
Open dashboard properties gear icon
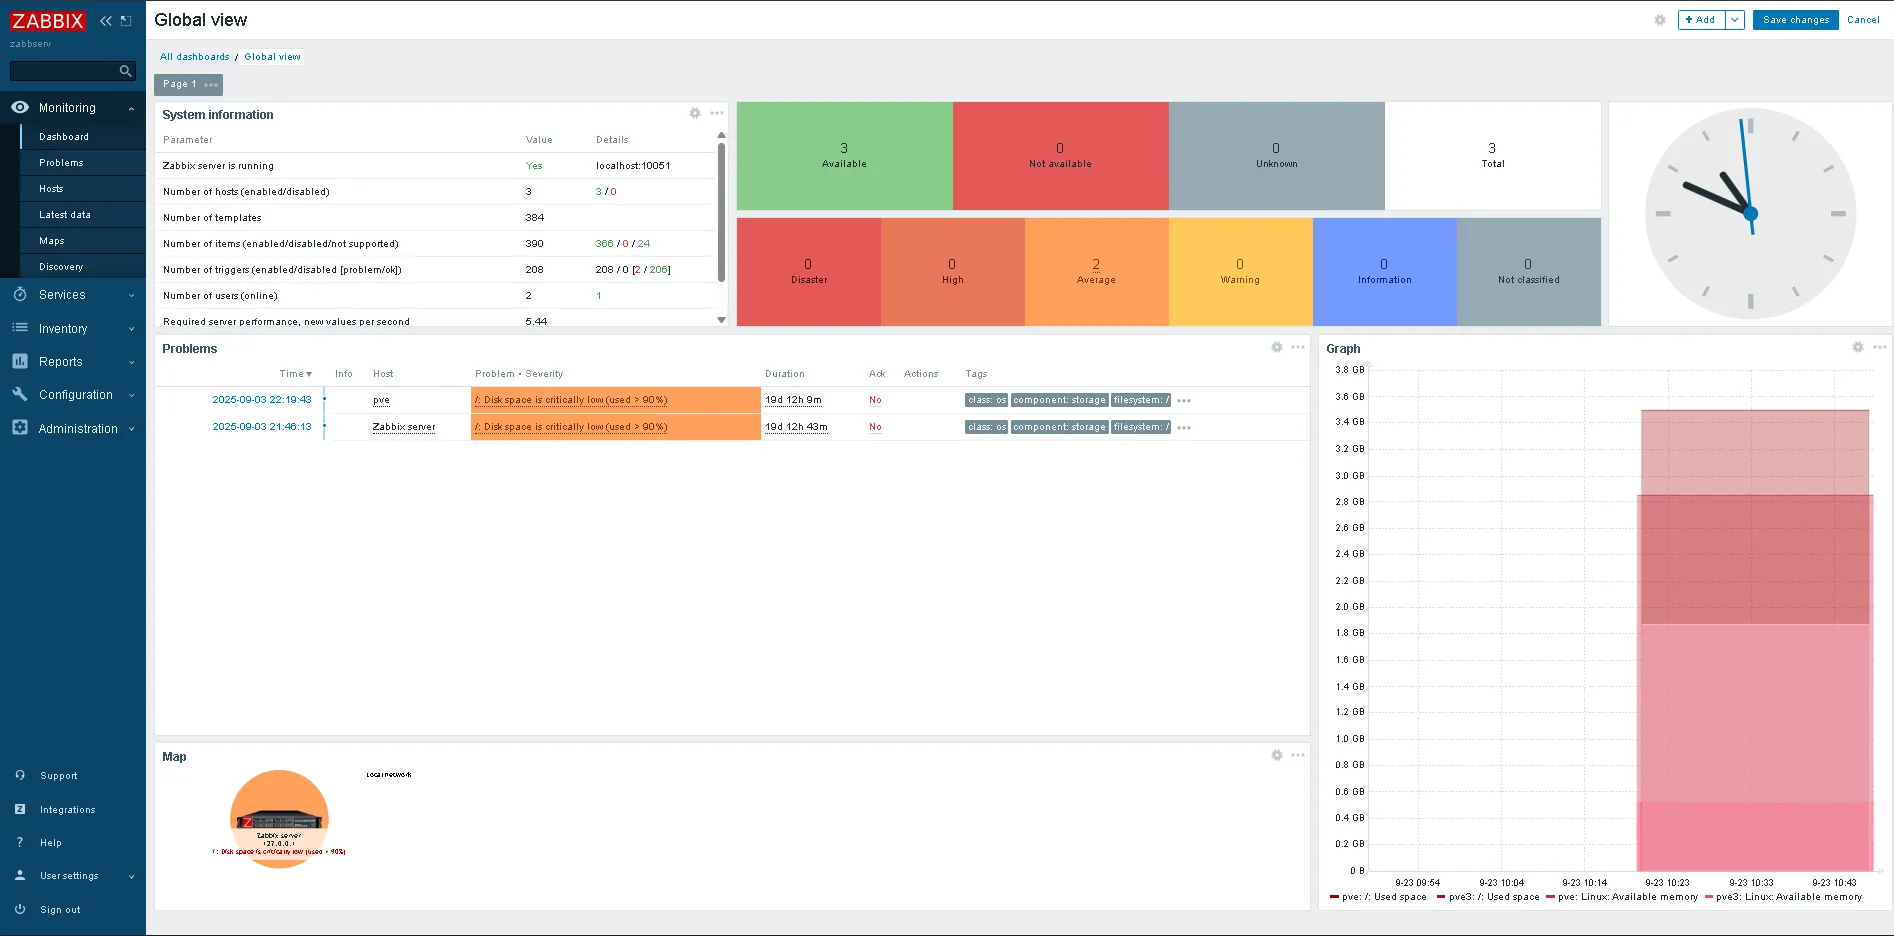click(x=1660, y=20)
